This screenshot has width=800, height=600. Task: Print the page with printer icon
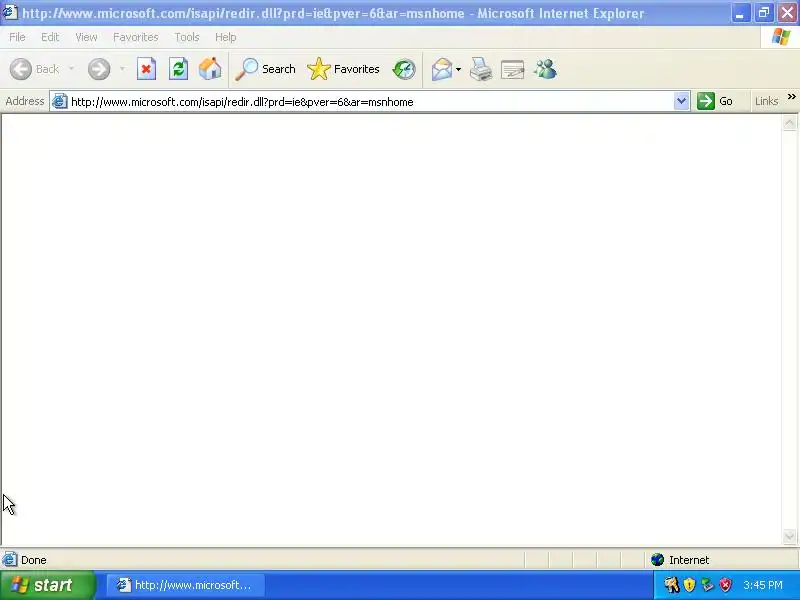[481, 69]
